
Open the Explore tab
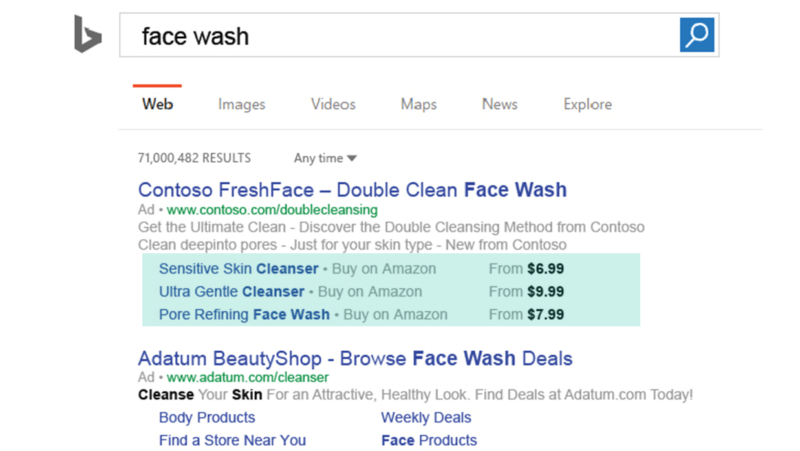[587, 104]
